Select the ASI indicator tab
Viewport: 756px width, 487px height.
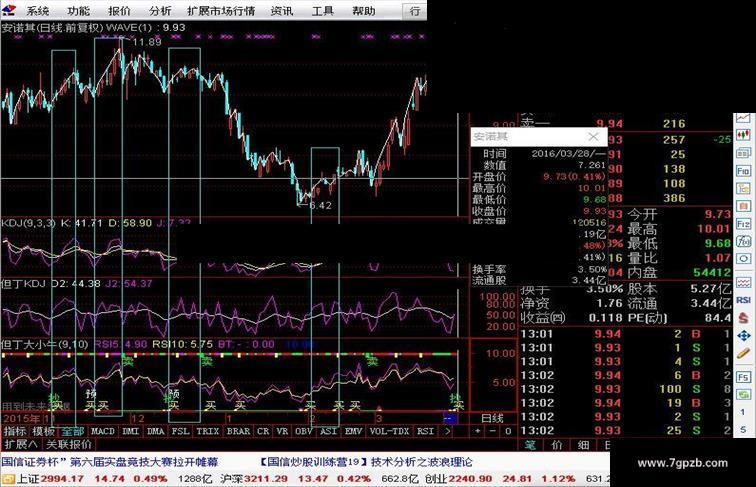[328, 431]
